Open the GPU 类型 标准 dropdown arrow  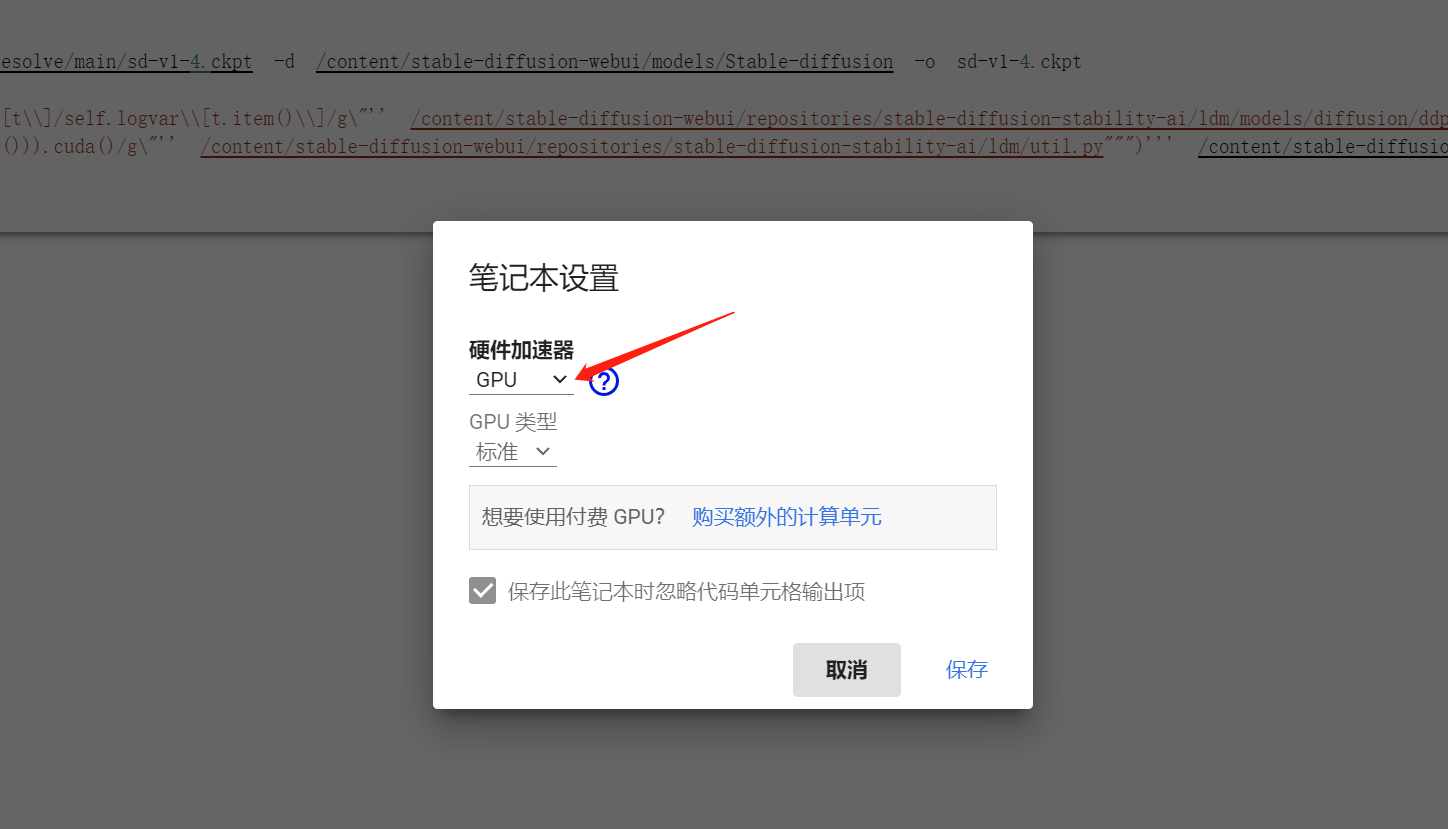click(x=543, y=451)
